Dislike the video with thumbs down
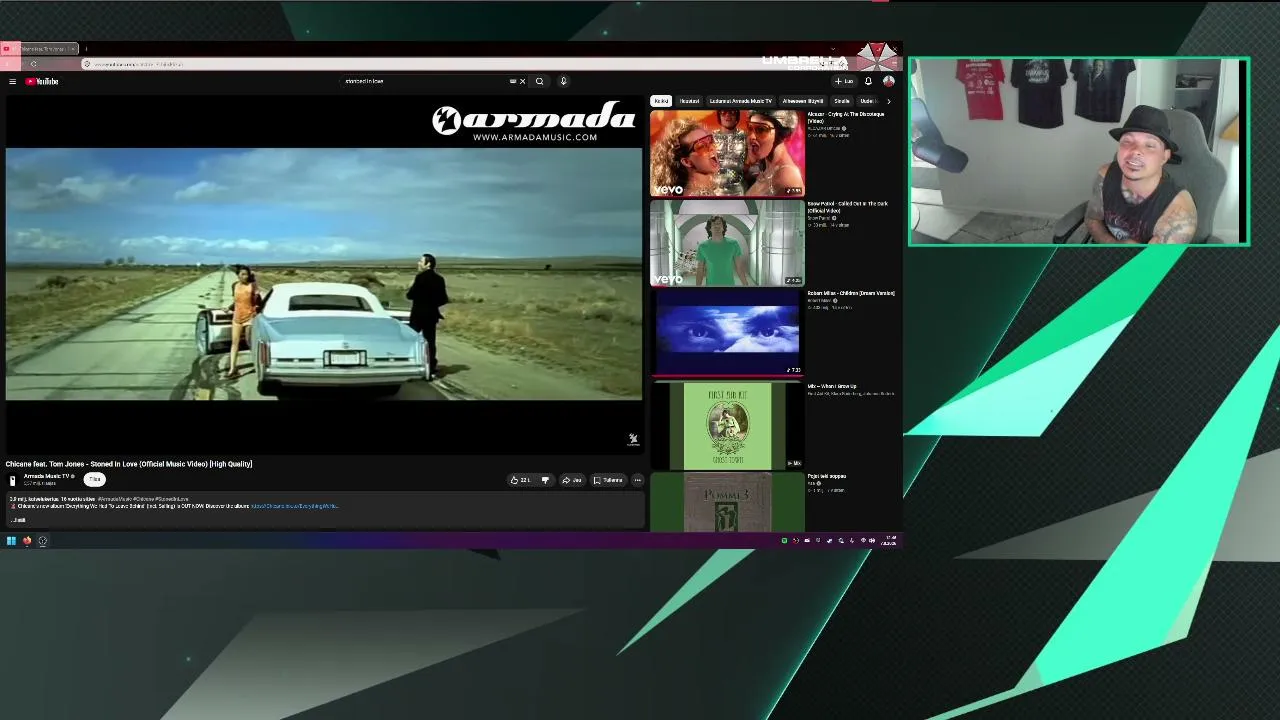The width and height of the screenshot is (1280, 720). (545, 480)
